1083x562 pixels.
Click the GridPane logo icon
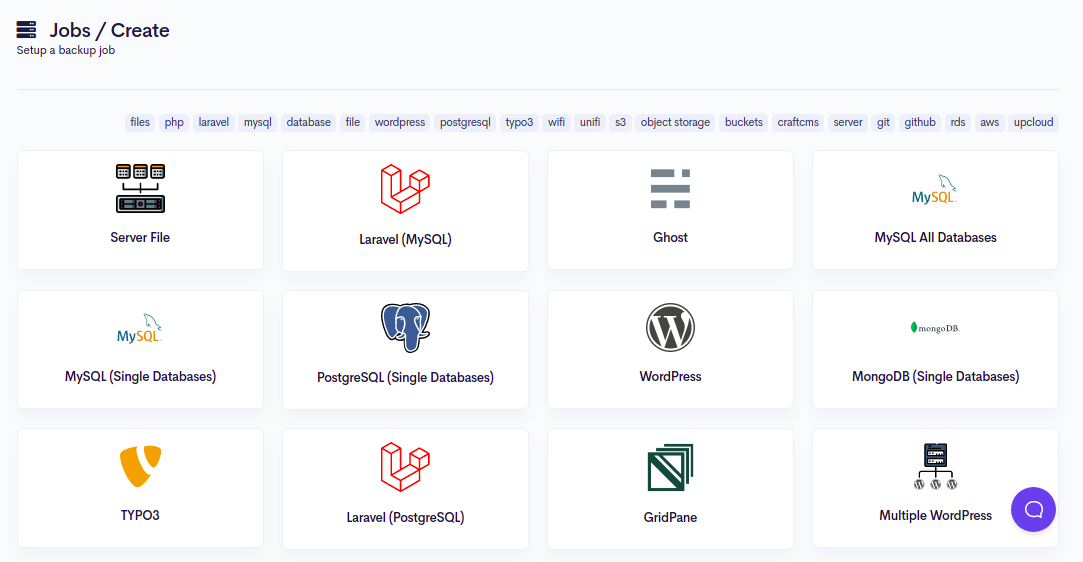[x=670, y=467]
